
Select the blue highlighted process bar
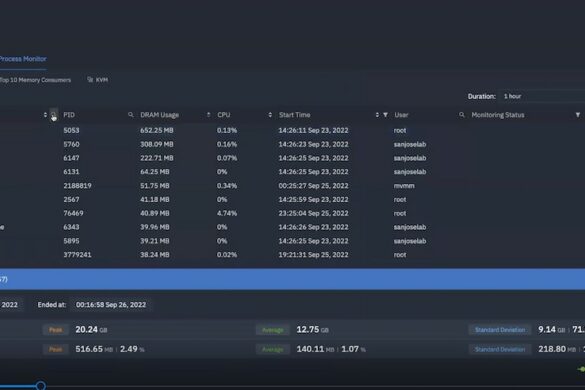pyautogui.click(x=292, y=279)
